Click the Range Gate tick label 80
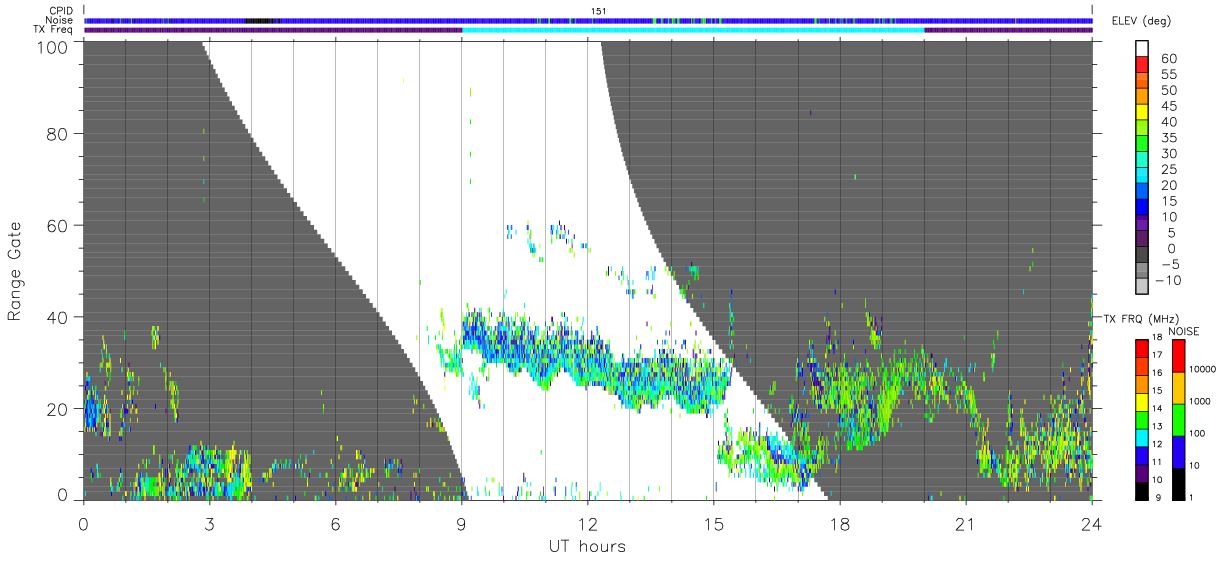Image resolution: width=1228 pixels, height=567 pixels. click(57, 133)
